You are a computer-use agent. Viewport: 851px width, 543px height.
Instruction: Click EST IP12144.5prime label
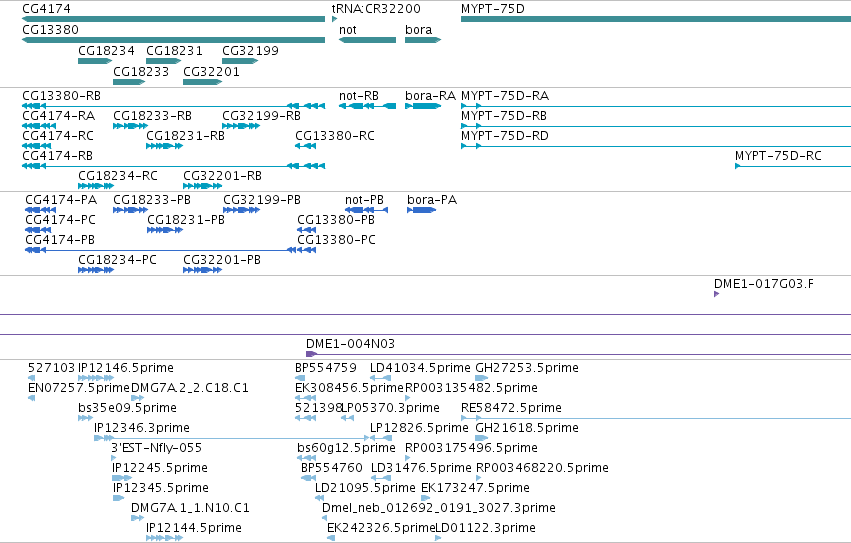(194, 528)
